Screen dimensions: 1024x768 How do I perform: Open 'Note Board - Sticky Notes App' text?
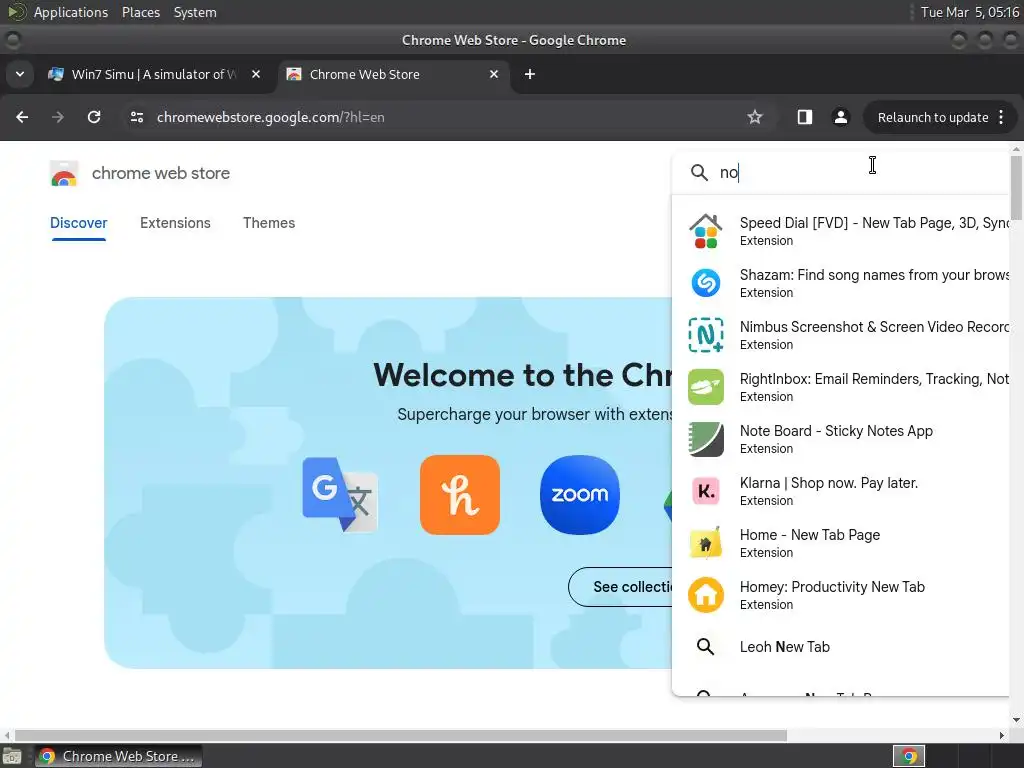pos(837,431)
